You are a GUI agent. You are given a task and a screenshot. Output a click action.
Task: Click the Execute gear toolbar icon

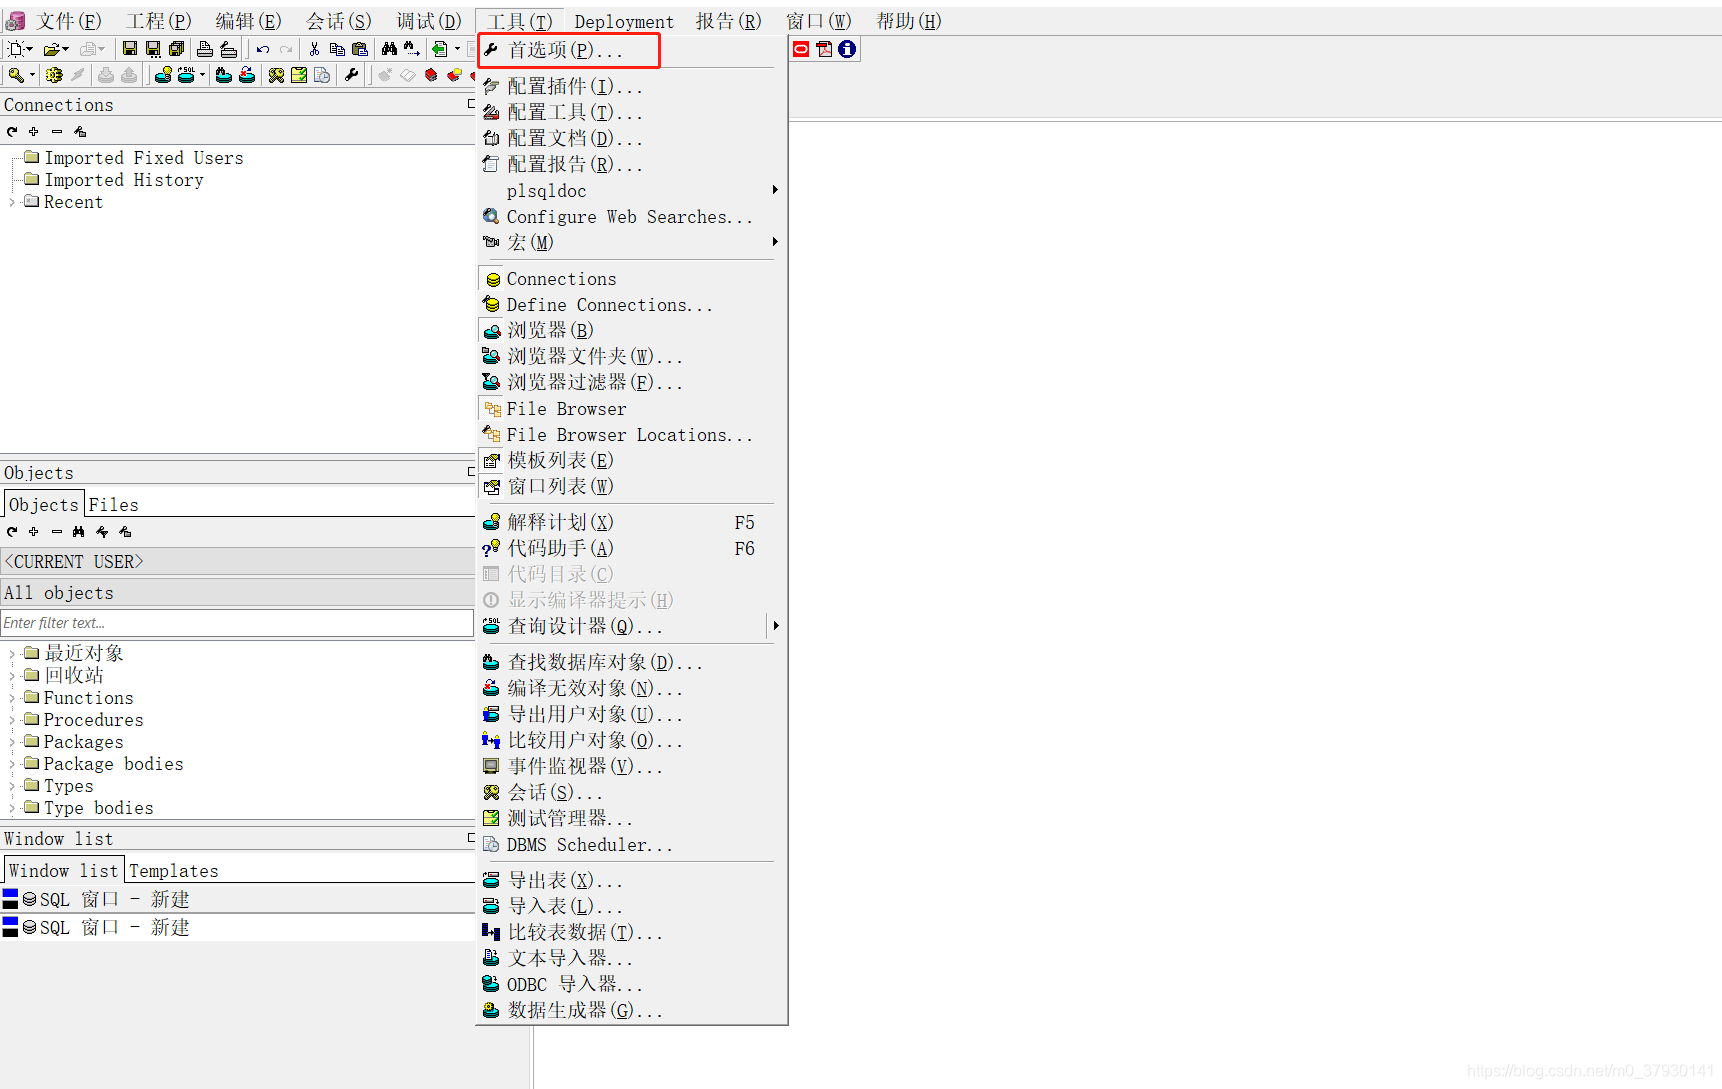(54, 75)
